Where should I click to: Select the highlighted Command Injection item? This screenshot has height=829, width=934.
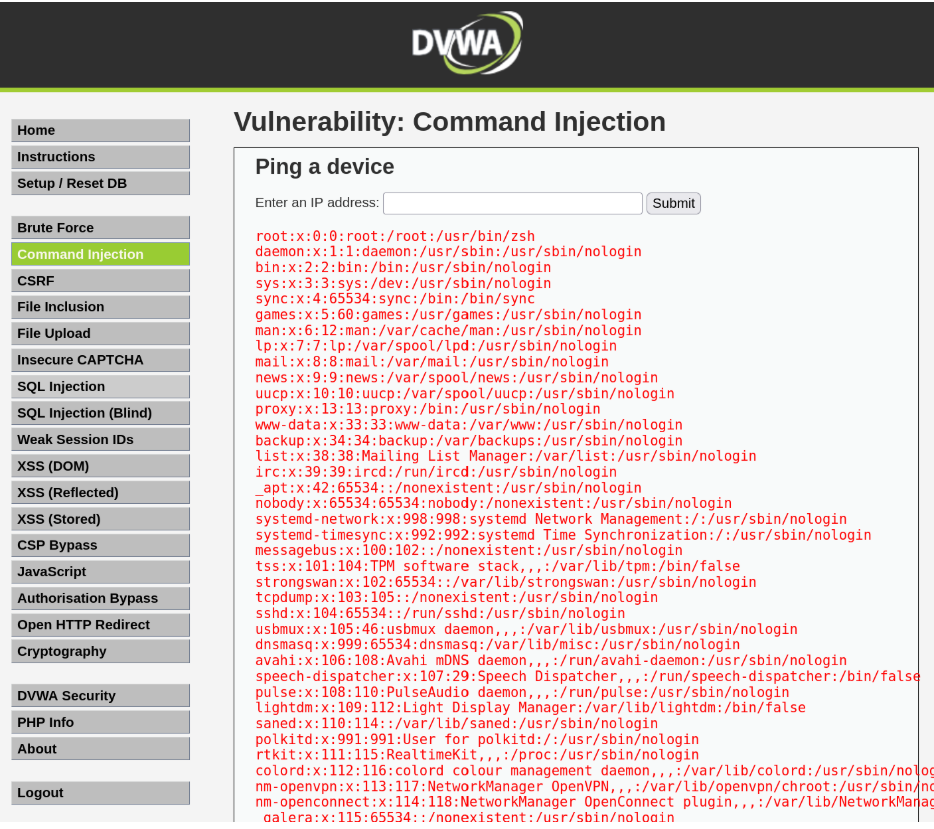(x=100, y=254)
